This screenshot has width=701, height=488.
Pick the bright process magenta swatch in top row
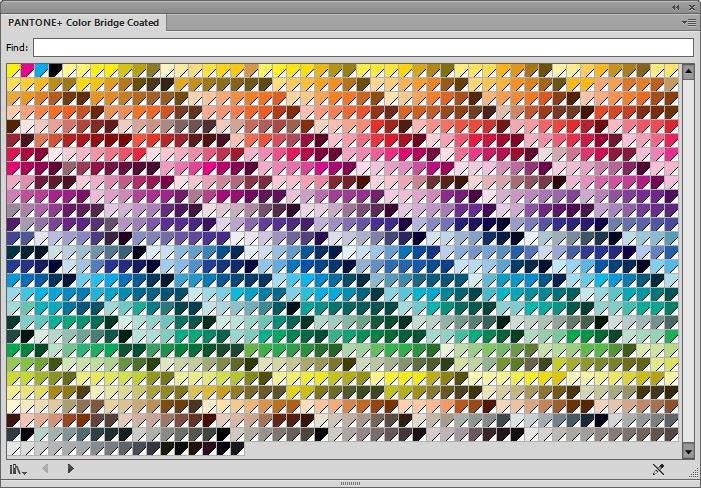[x=27, y=71]
